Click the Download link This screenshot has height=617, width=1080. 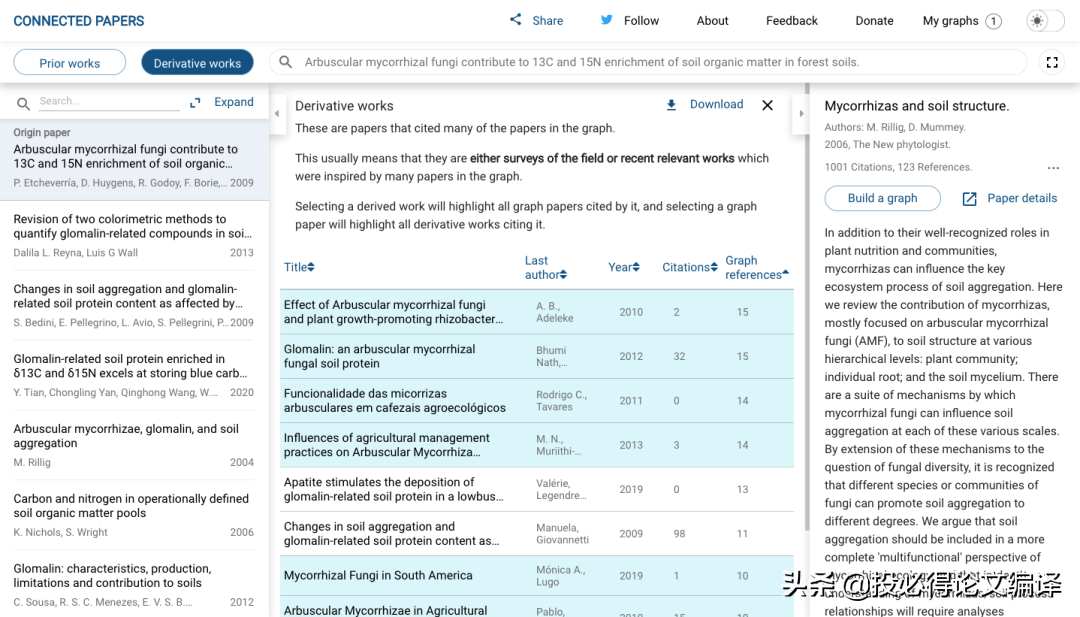pyautogui.click(x=716, y=104)
